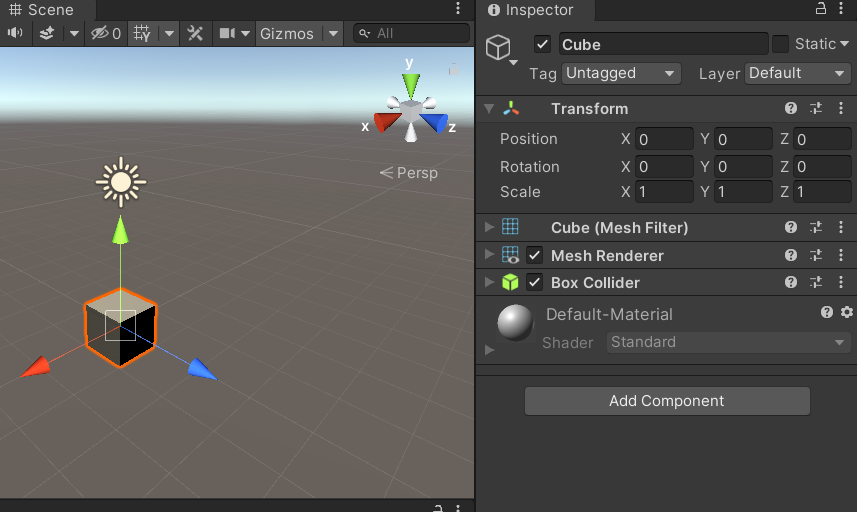Click the Add Component button
Viewport: 857px width, 512px height.
tap(666, 401)
